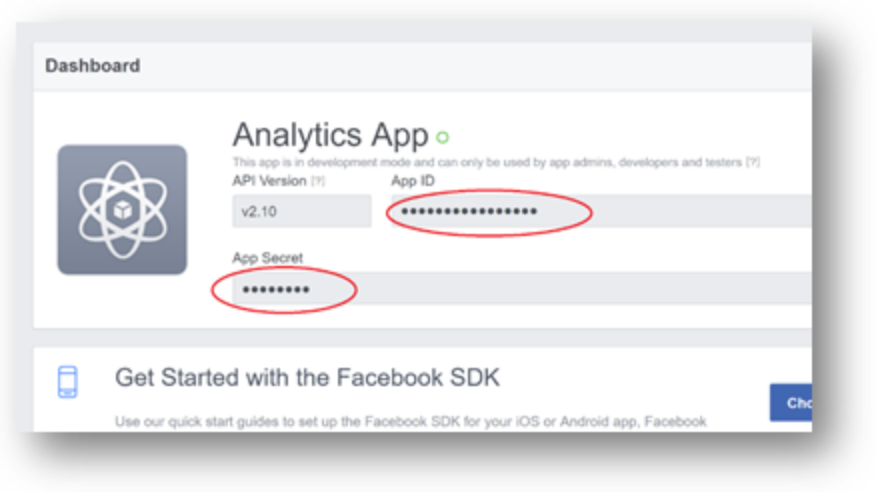Select the masked App ID field
Viewport: 876px width, 492px height.
tap(601, 211)
